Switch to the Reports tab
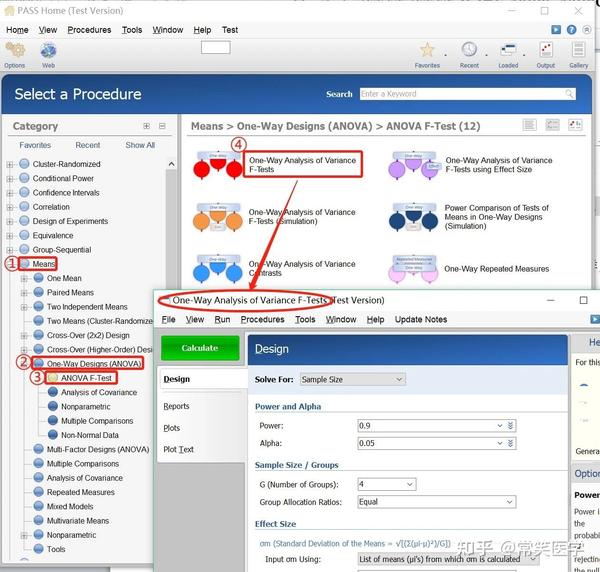 [x=176, y=406]
